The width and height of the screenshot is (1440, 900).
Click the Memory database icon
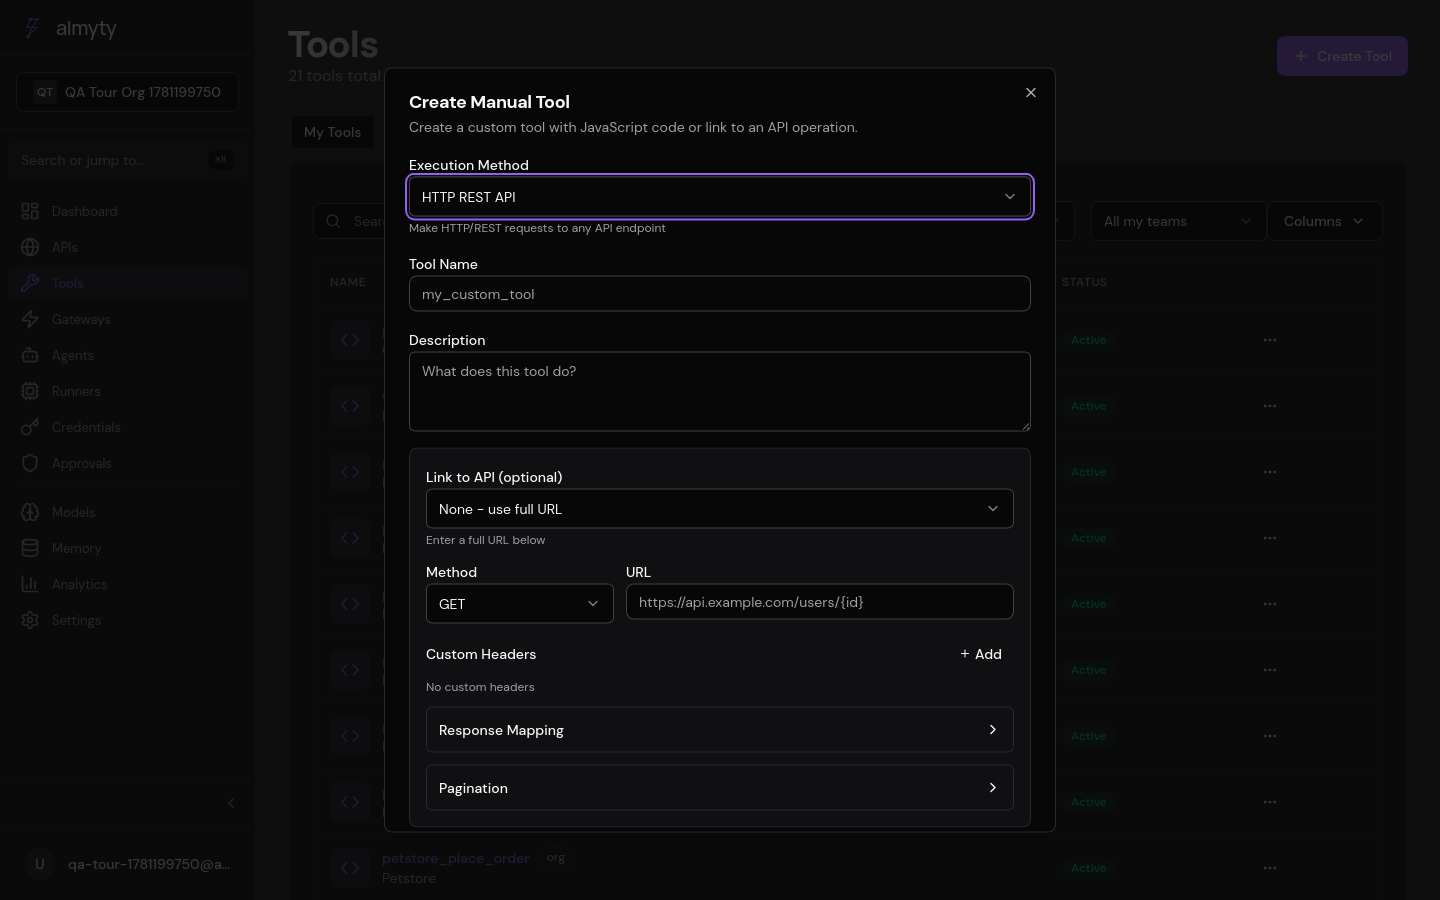30,548
